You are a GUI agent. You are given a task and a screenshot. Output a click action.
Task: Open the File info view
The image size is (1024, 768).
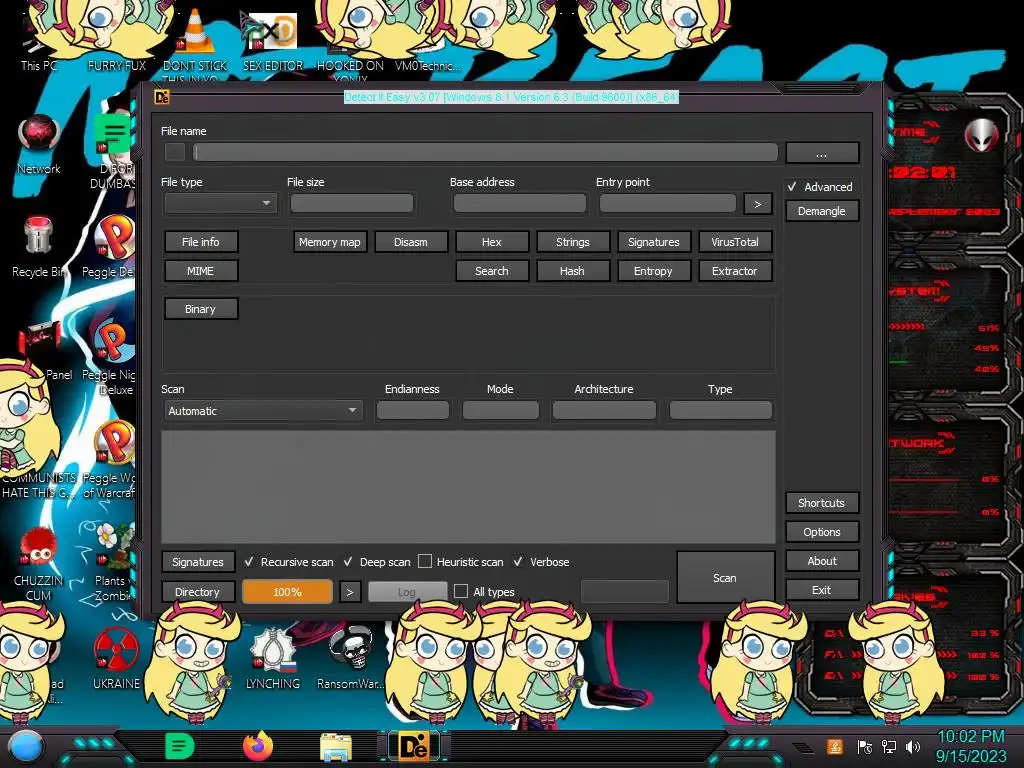coord(200,242)
